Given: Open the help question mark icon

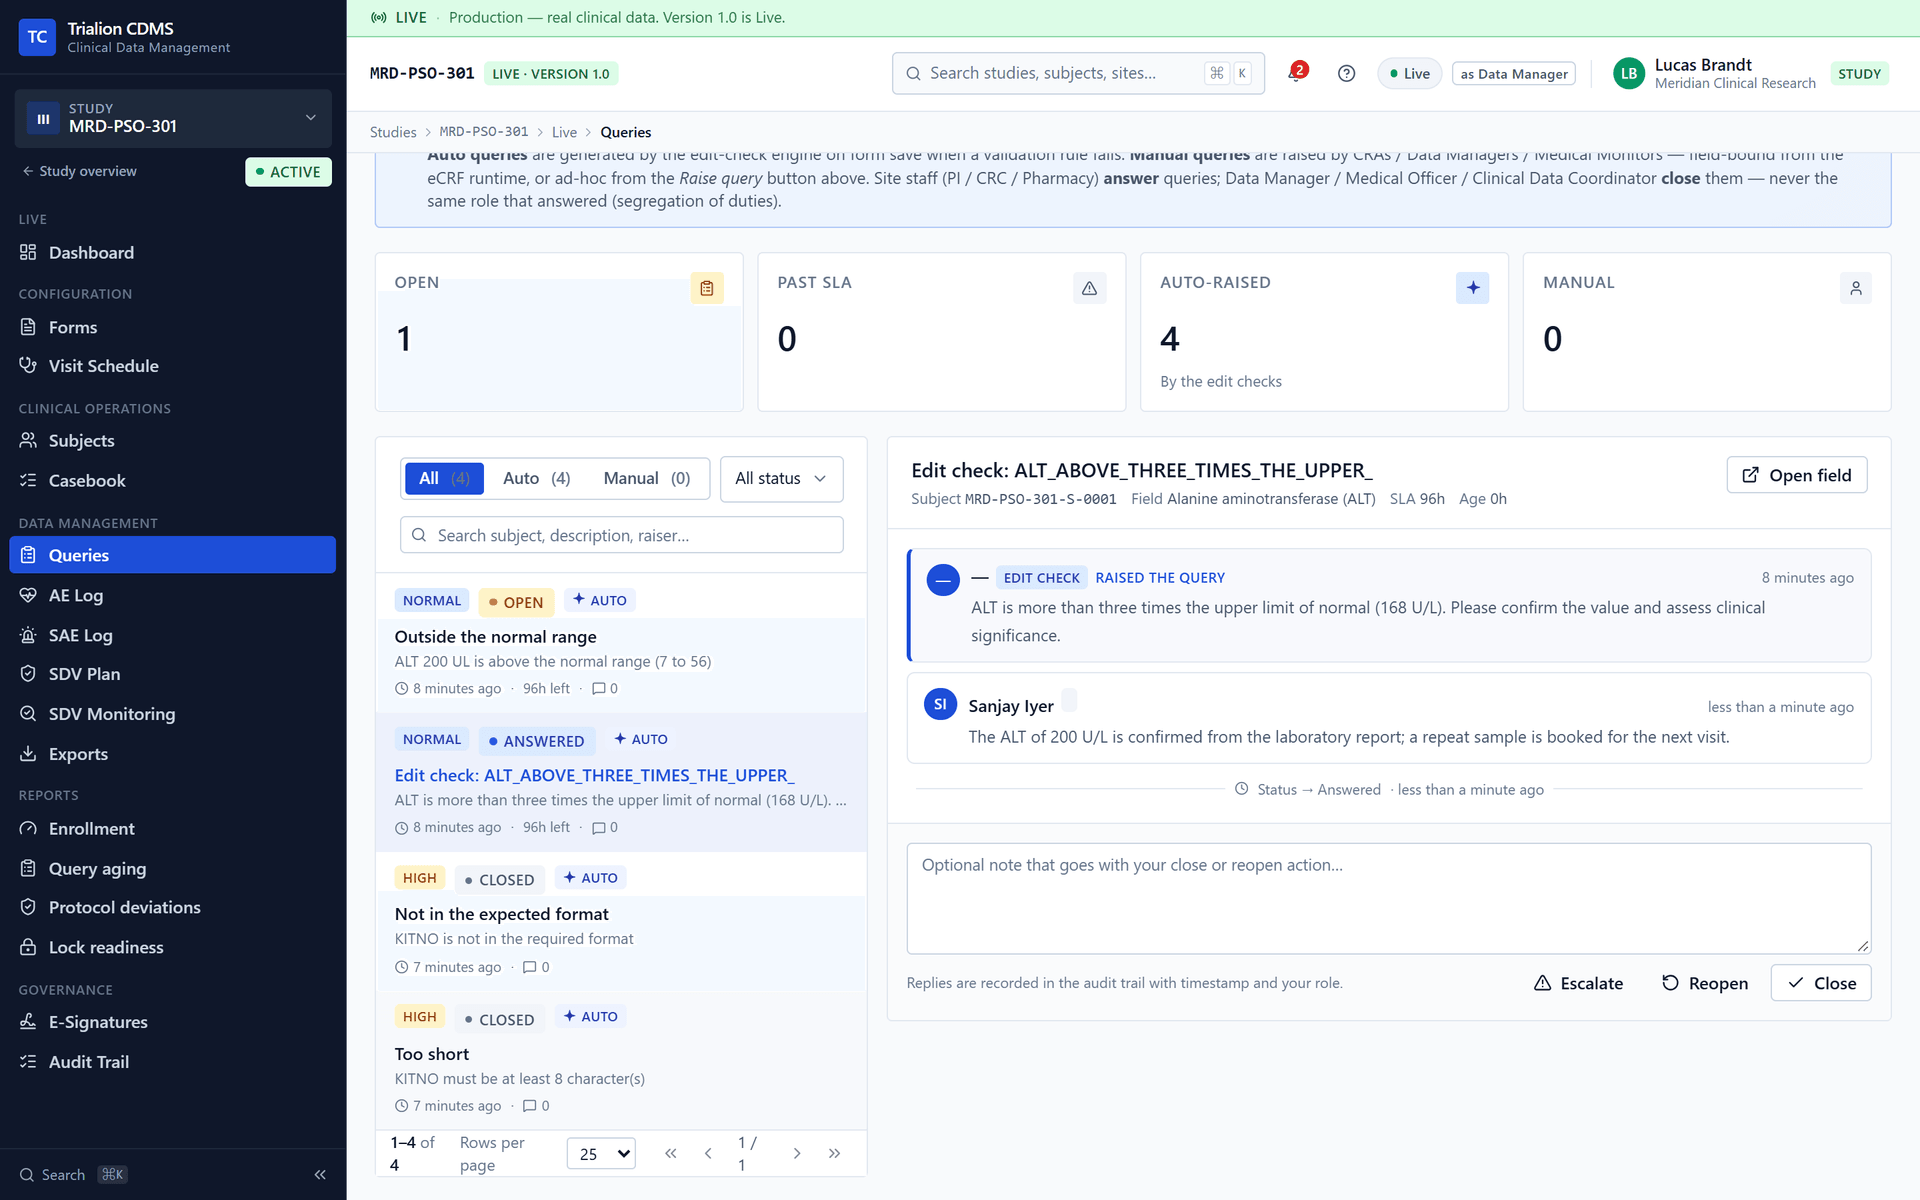Looking at the screenshot, I should tap(1346, 73).
